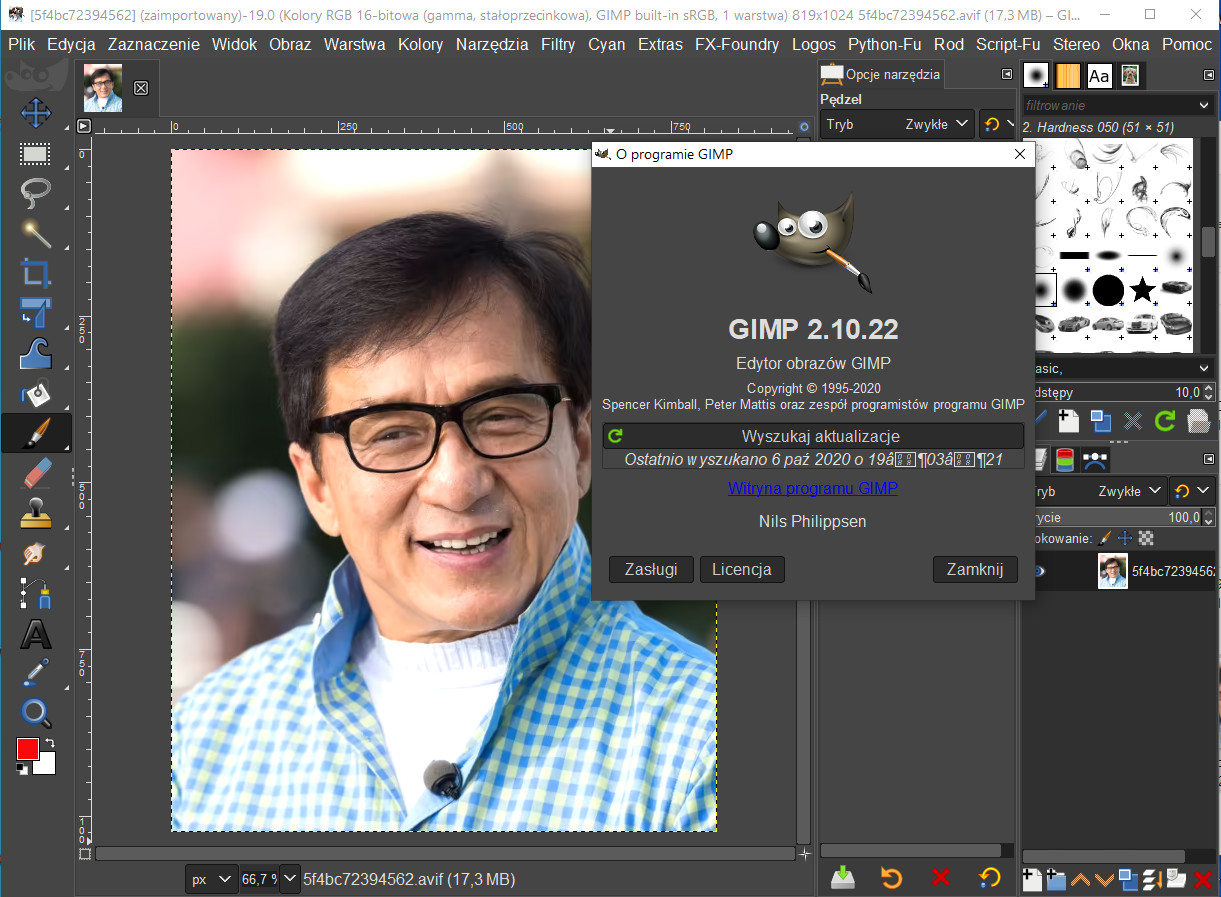Activate the Zoom magnifier tool
Image resolution: width=1221 pixels, height=897 pixels.
click(x=36, y=713)
